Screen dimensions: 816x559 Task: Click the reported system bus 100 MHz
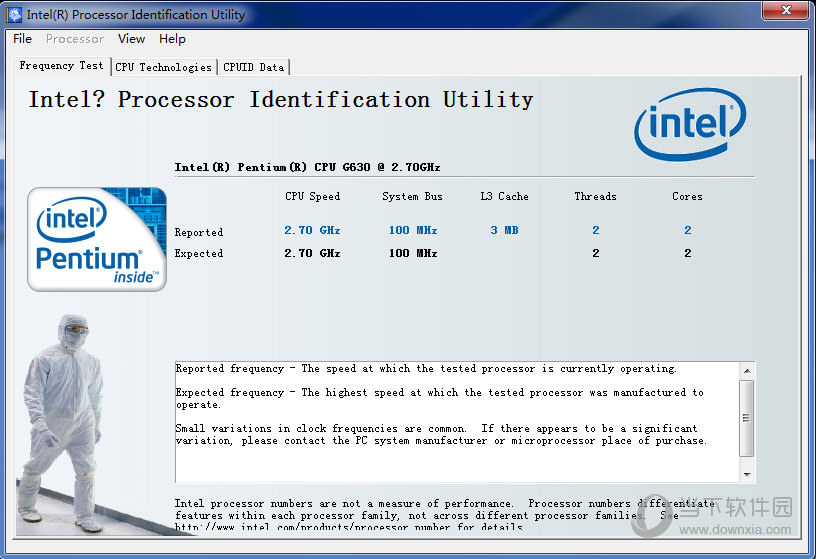(x=413, y=230)
